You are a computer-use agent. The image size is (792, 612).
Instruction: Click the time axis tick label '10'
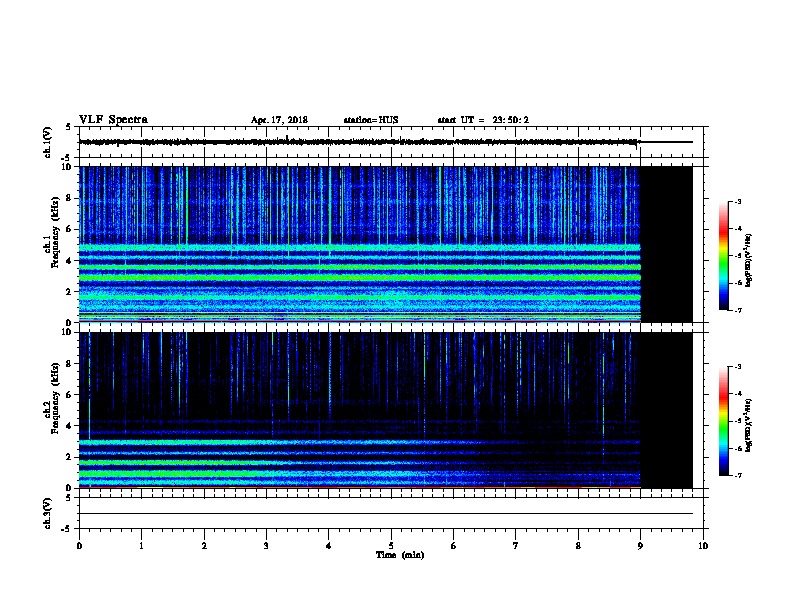tap(703, 545)
